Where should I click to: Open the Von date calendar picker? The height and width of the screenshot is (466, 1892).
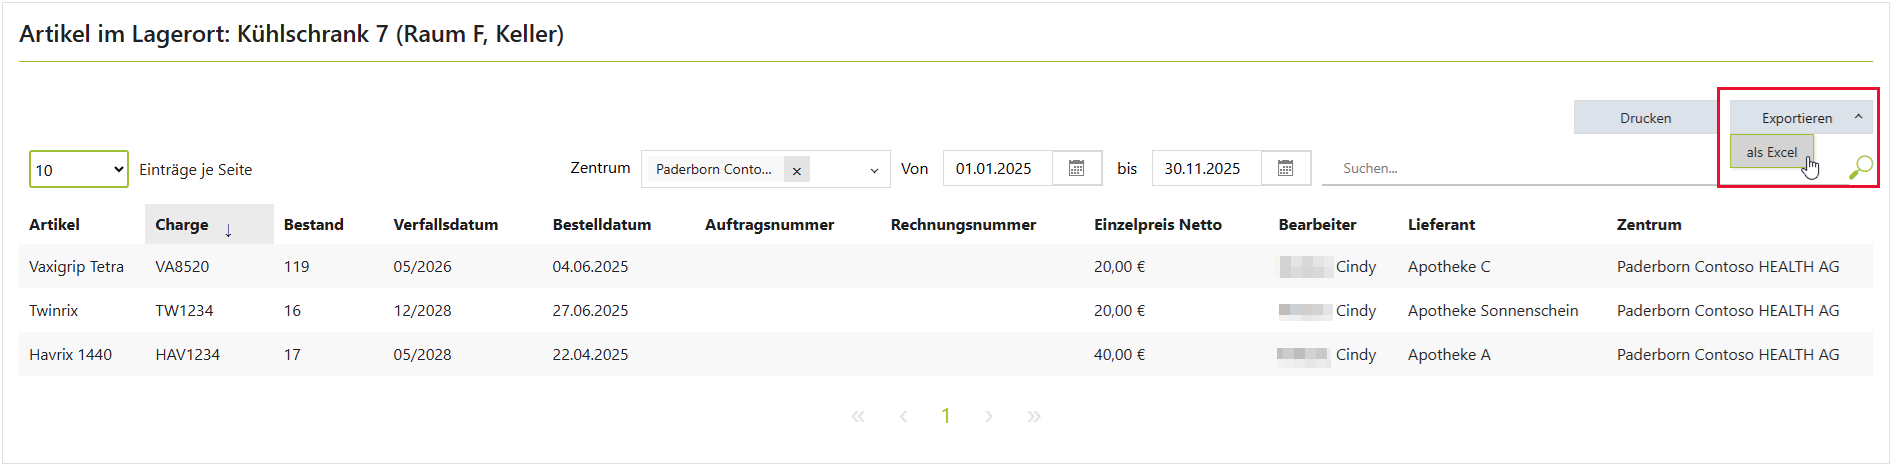(1076, 168)
